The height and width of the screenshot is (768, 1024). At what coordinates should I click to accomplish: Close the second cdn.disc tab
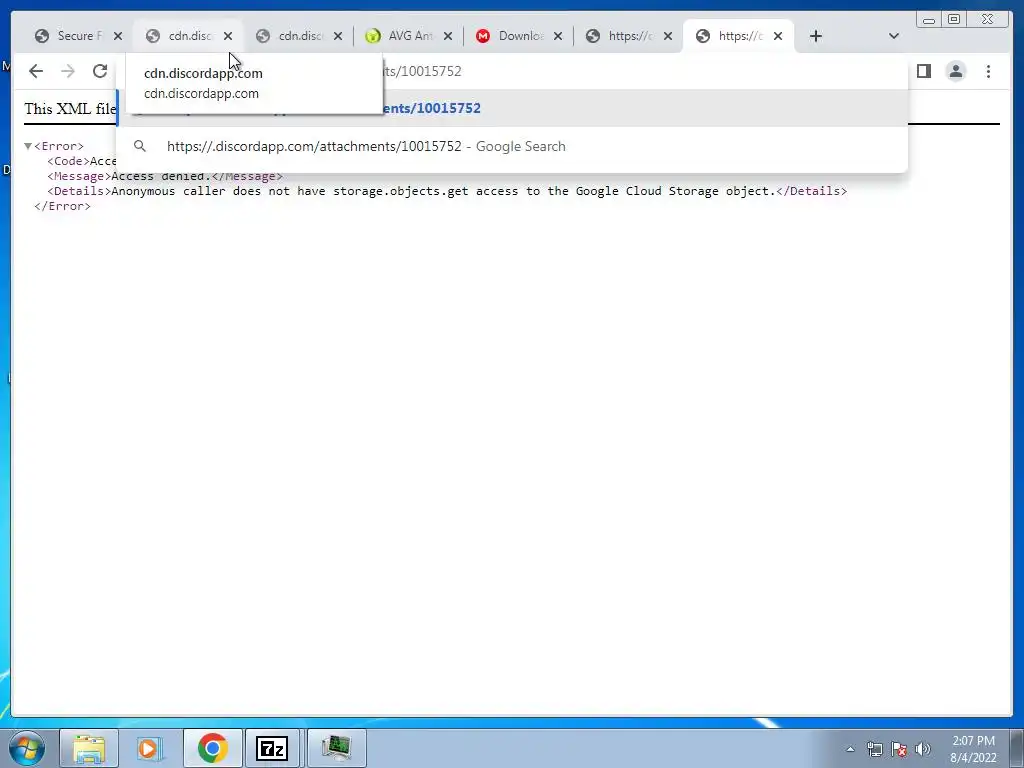tap(338, 36)
